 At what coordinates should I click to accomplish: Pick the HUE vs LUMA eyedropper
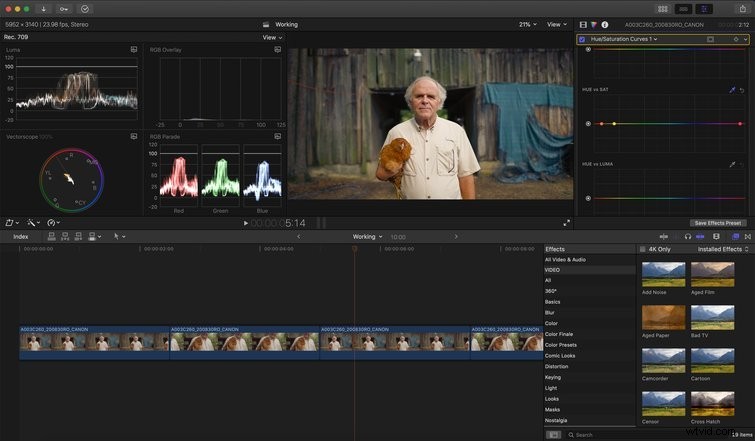732,164
